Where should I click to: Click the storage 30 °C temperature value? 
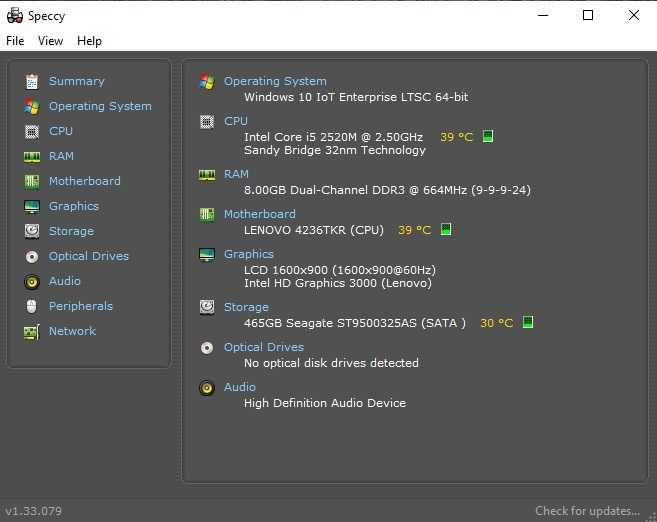pyautogui.click(x=497, y=323)
